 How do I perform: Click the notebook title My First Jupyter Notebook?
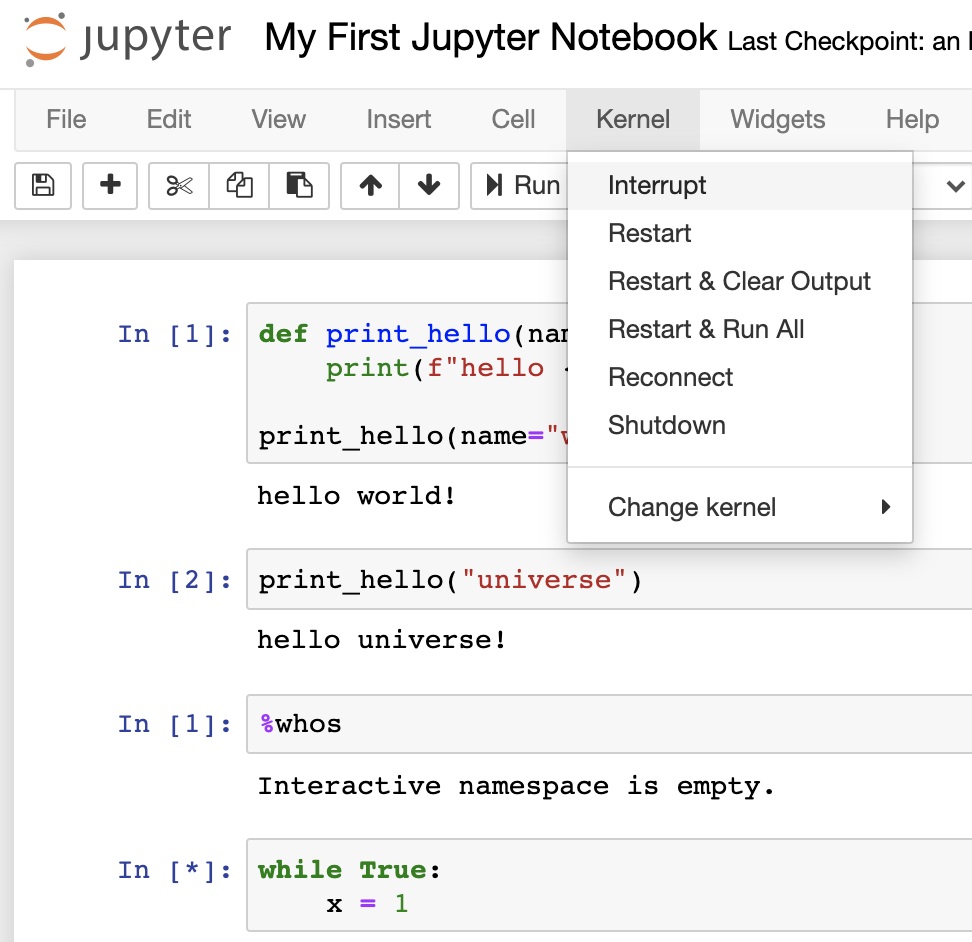pos(491,37)
